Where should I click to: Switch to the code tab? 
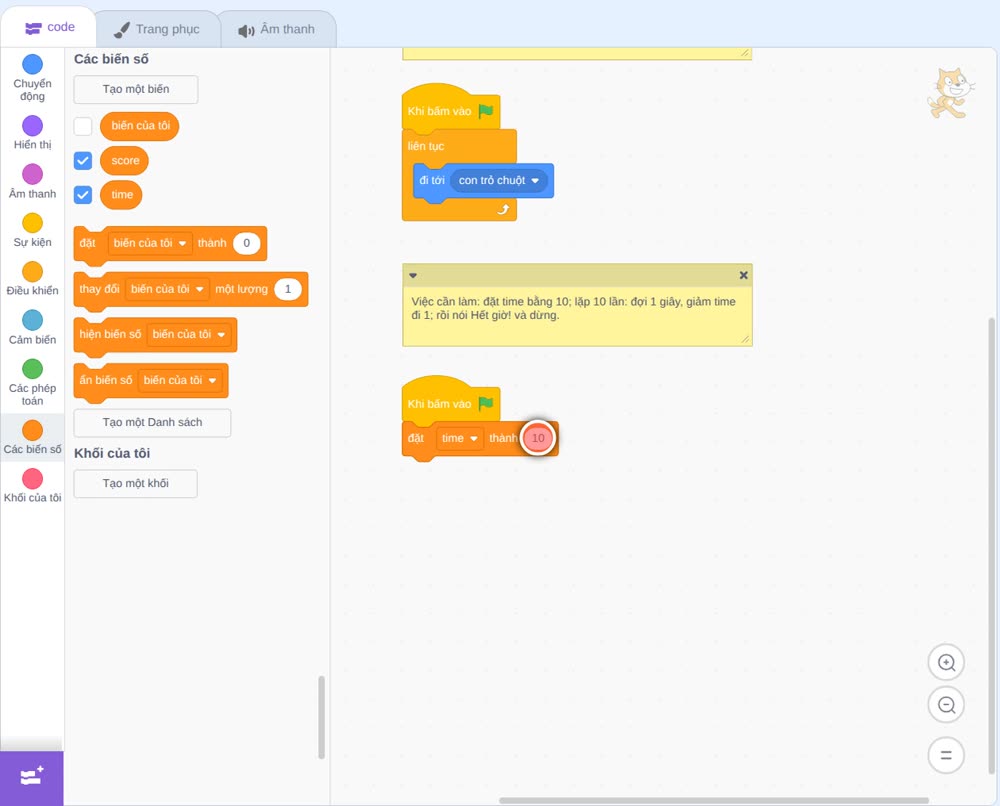[x=49, y=27]
